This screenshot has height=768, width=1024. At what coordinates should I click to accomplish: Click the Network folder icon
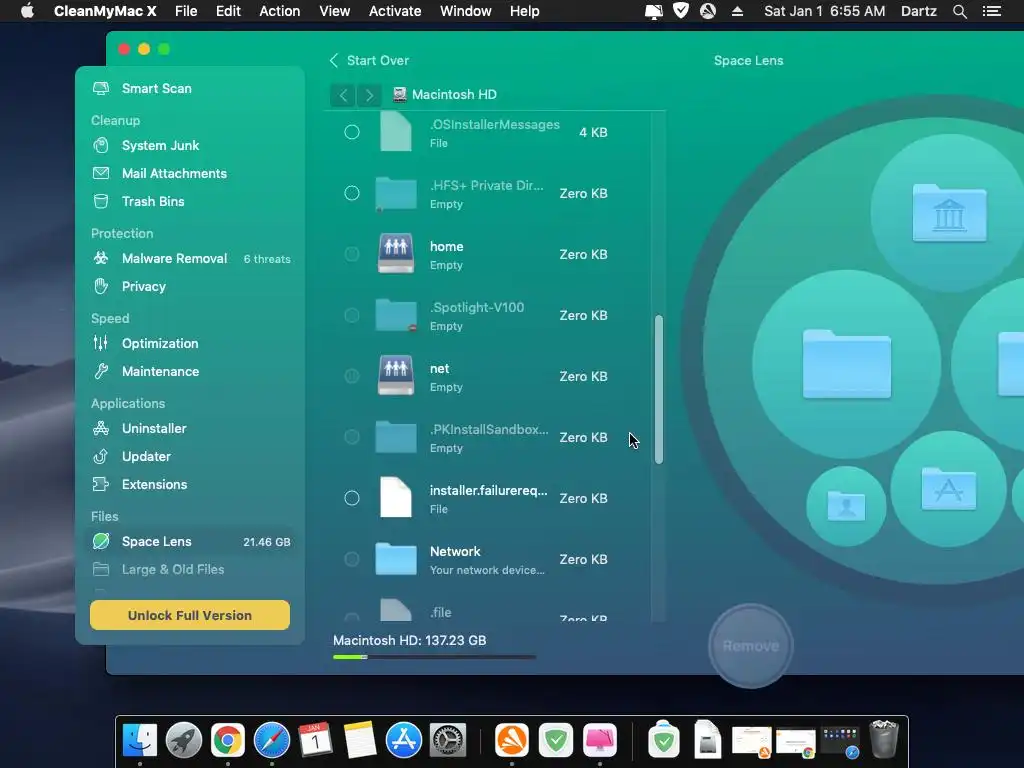(x=396, y=559)
